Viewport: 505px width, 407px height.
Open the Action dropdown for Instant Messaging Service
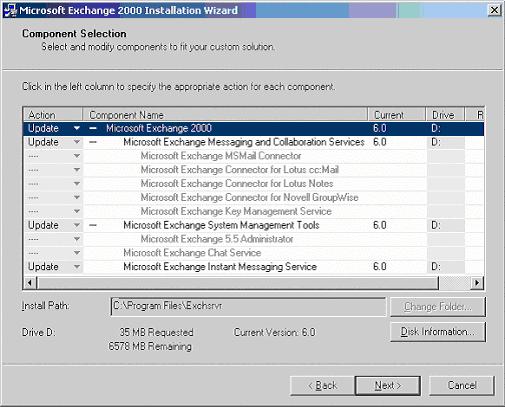(77, 267)
